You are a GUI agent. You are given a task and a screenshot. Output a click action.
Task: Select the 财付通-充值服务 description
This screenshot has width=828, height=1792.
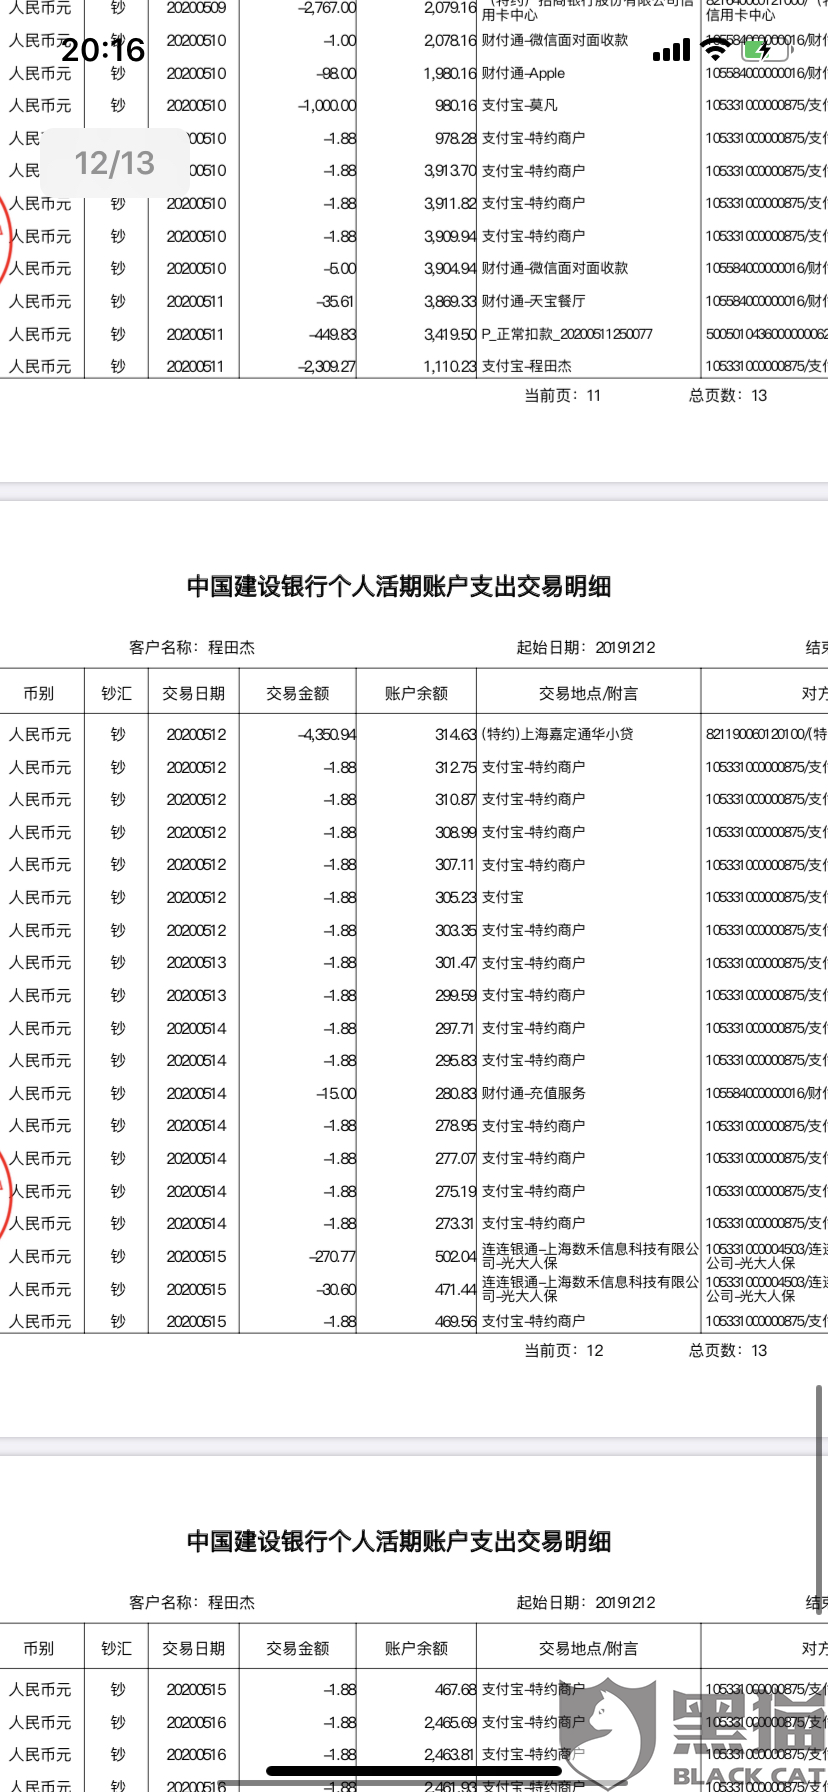pyautogui.click(x=534, y=1094)
